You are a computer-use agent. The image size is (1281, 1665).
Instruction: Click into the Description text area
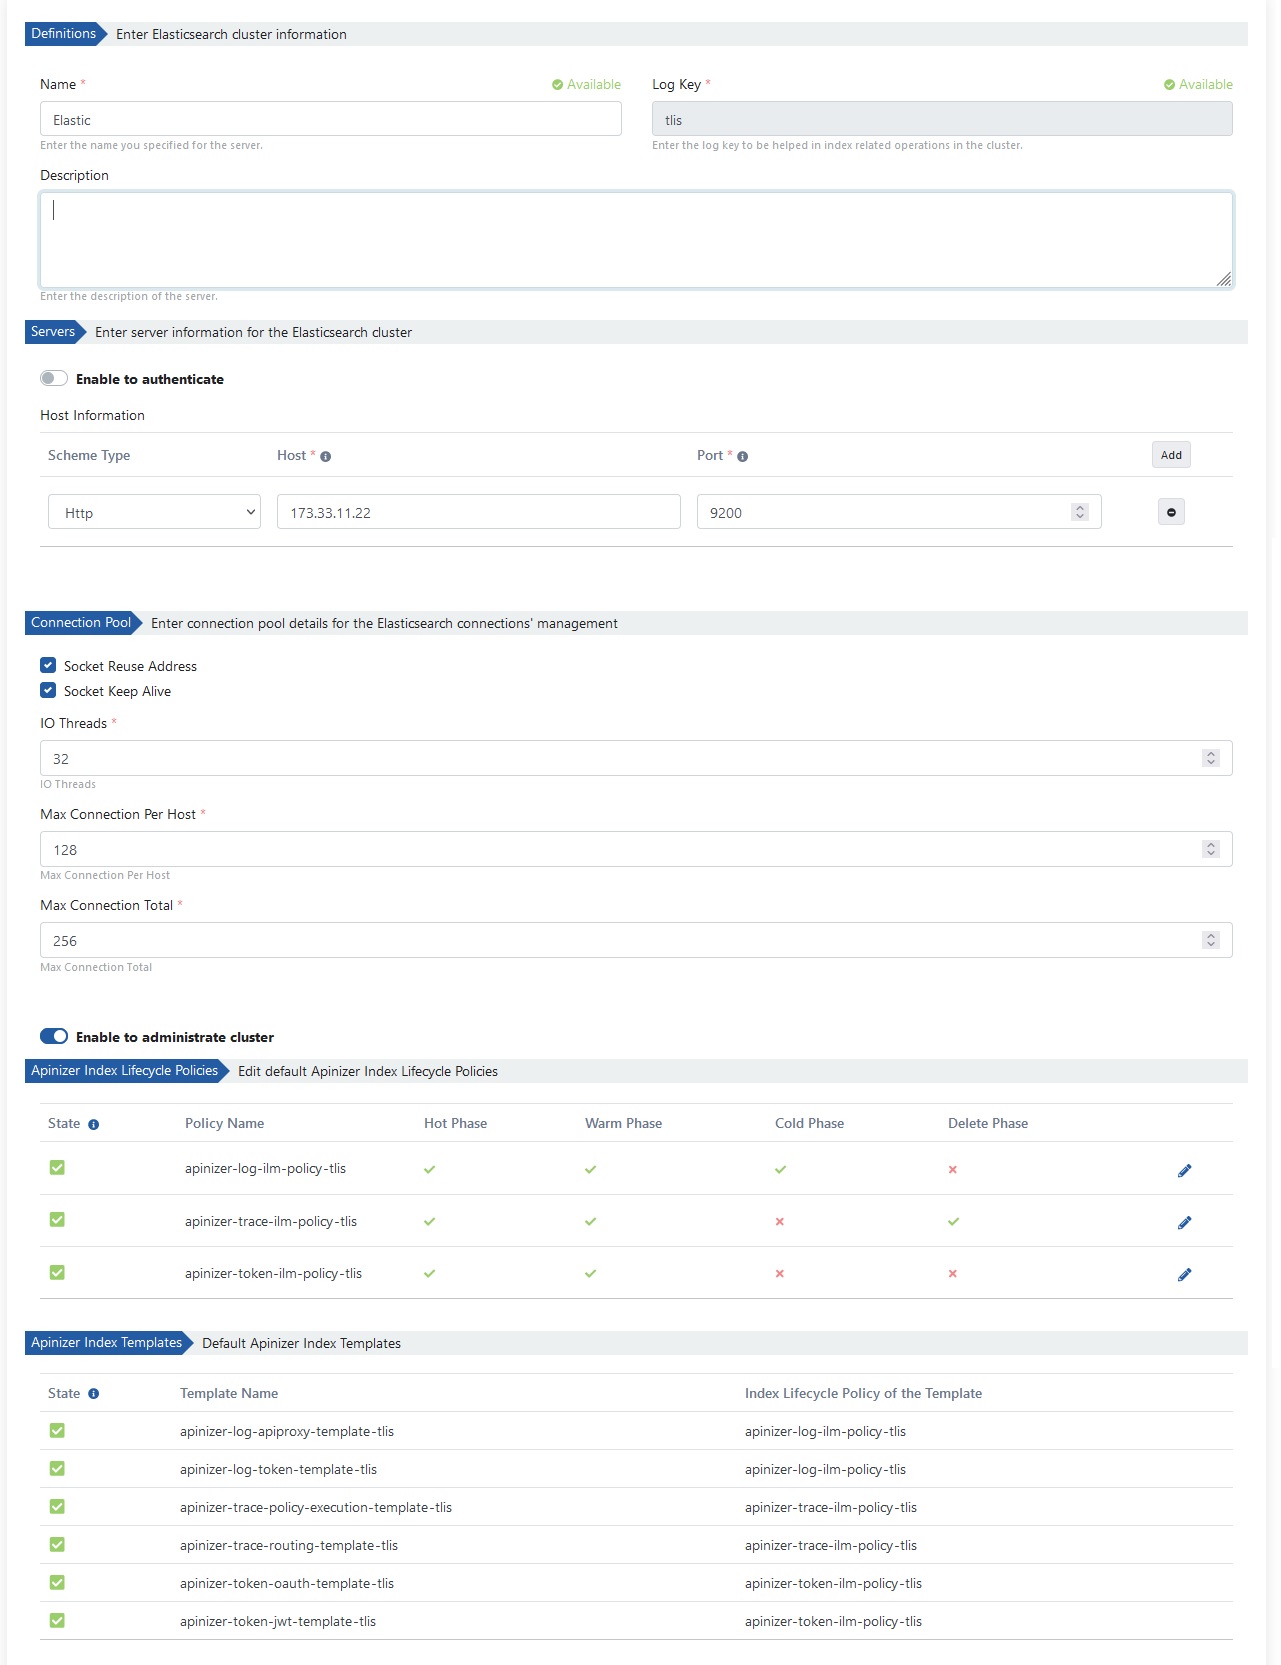tap(636, 240)
